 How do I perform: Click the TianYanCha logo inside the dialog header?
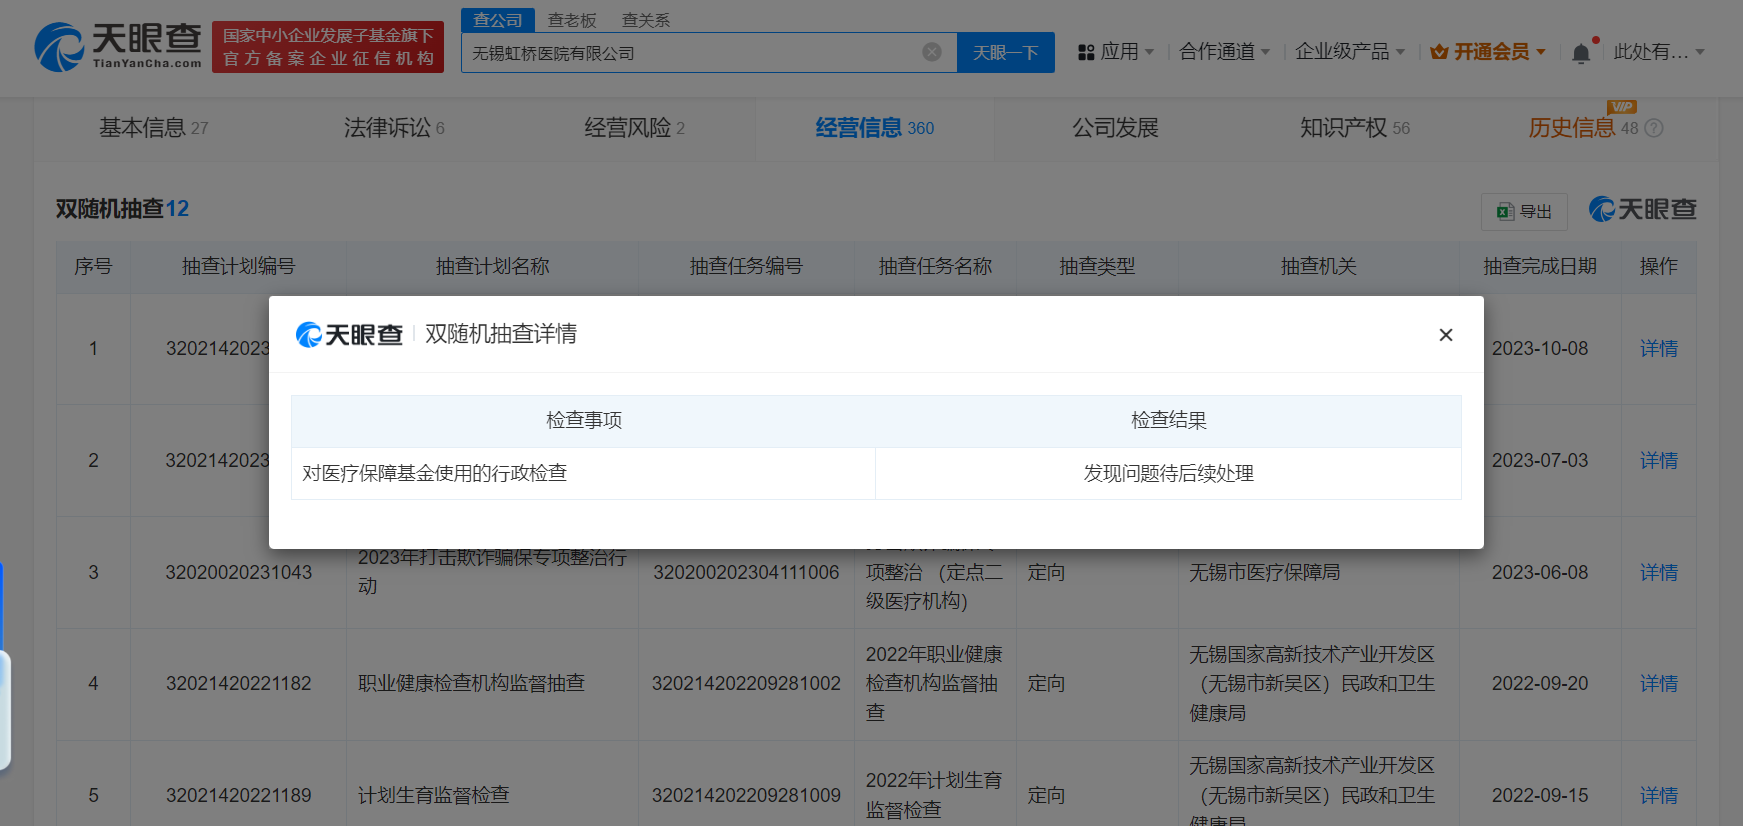pos(349,335)
